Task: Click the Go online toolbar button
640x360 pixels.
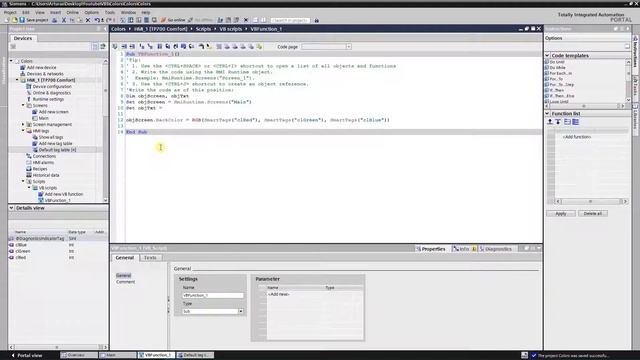Action: pyautogui.click(x=173, y=20)
